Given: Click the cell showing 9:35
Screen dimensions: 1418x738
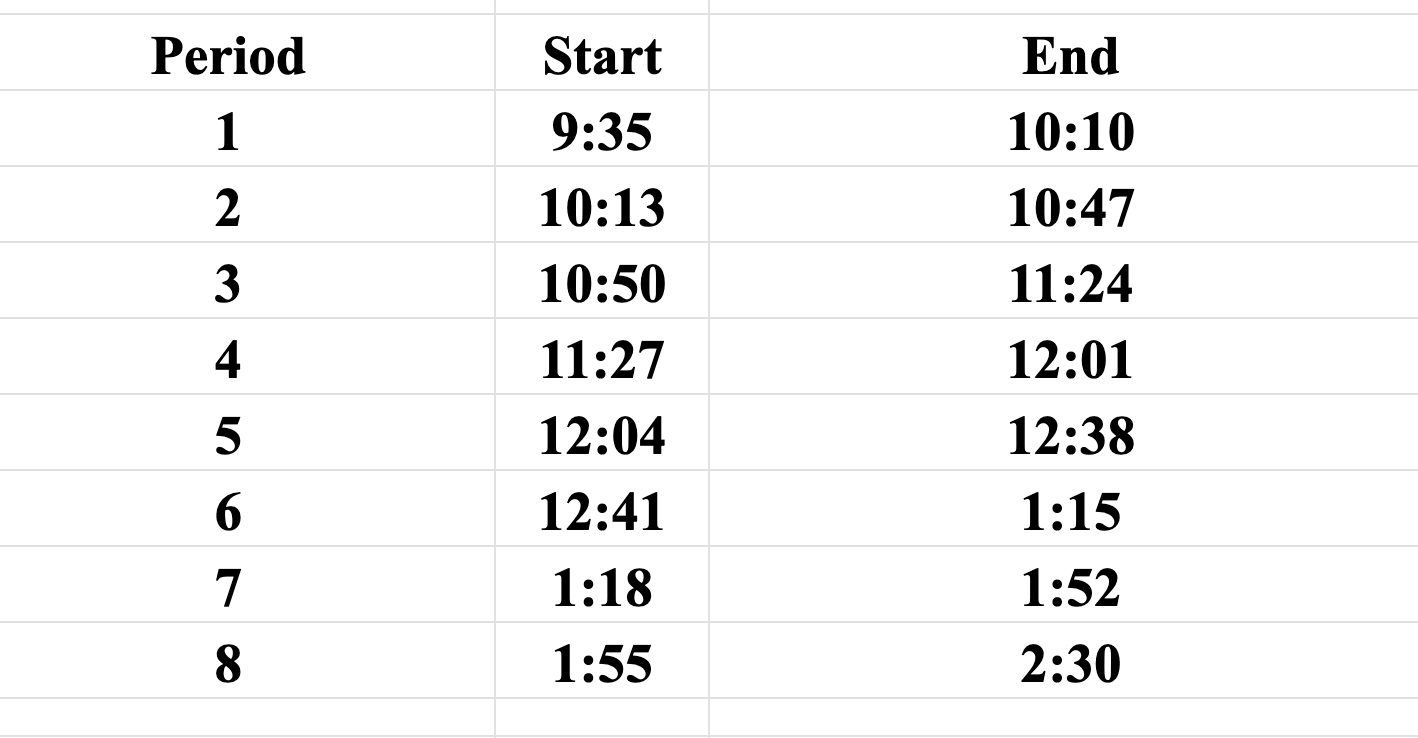Looking at the screenshot, I should coord(602,132).
